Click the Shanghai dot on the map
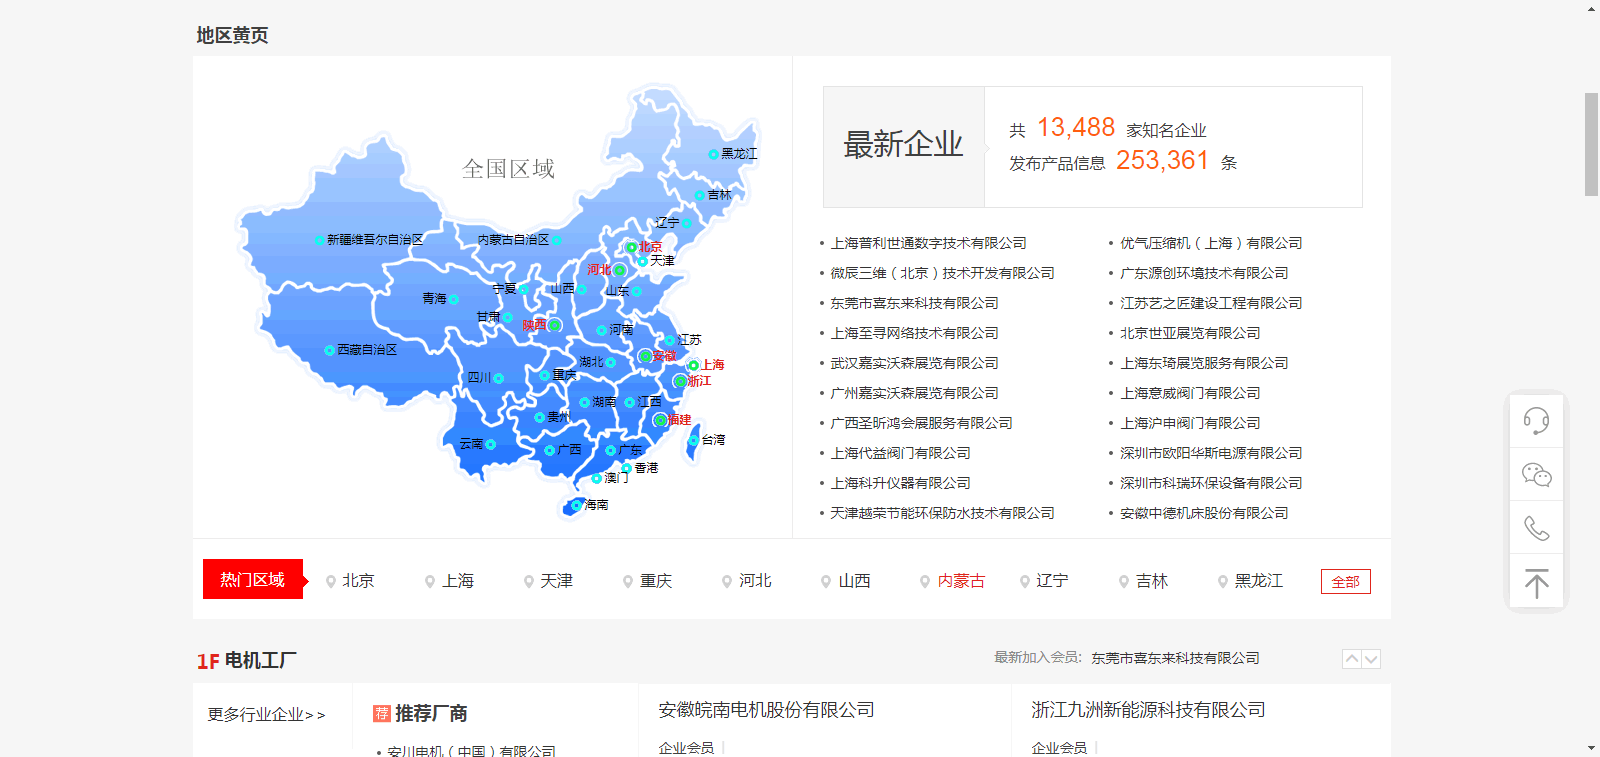This screenshot has width=1600, height=757. click(x=693, y=365)
